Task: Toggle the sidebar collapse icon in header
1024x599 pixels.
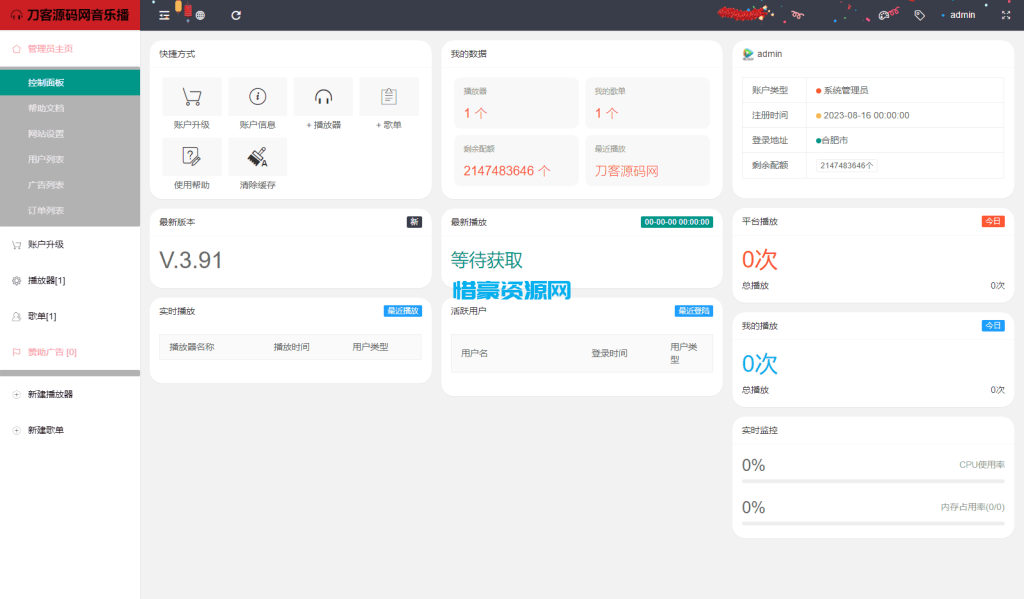Action: pos(165,15)
